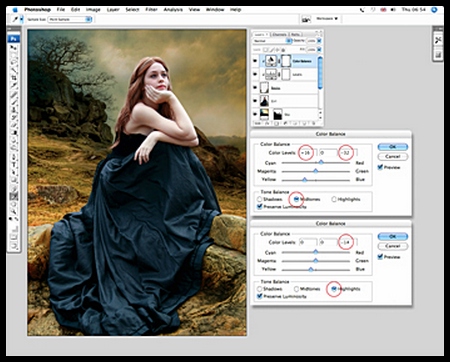450x362 pixels.
Task: Click Cyan-Red slider handle in upper dialog
Action: point(321,162)
